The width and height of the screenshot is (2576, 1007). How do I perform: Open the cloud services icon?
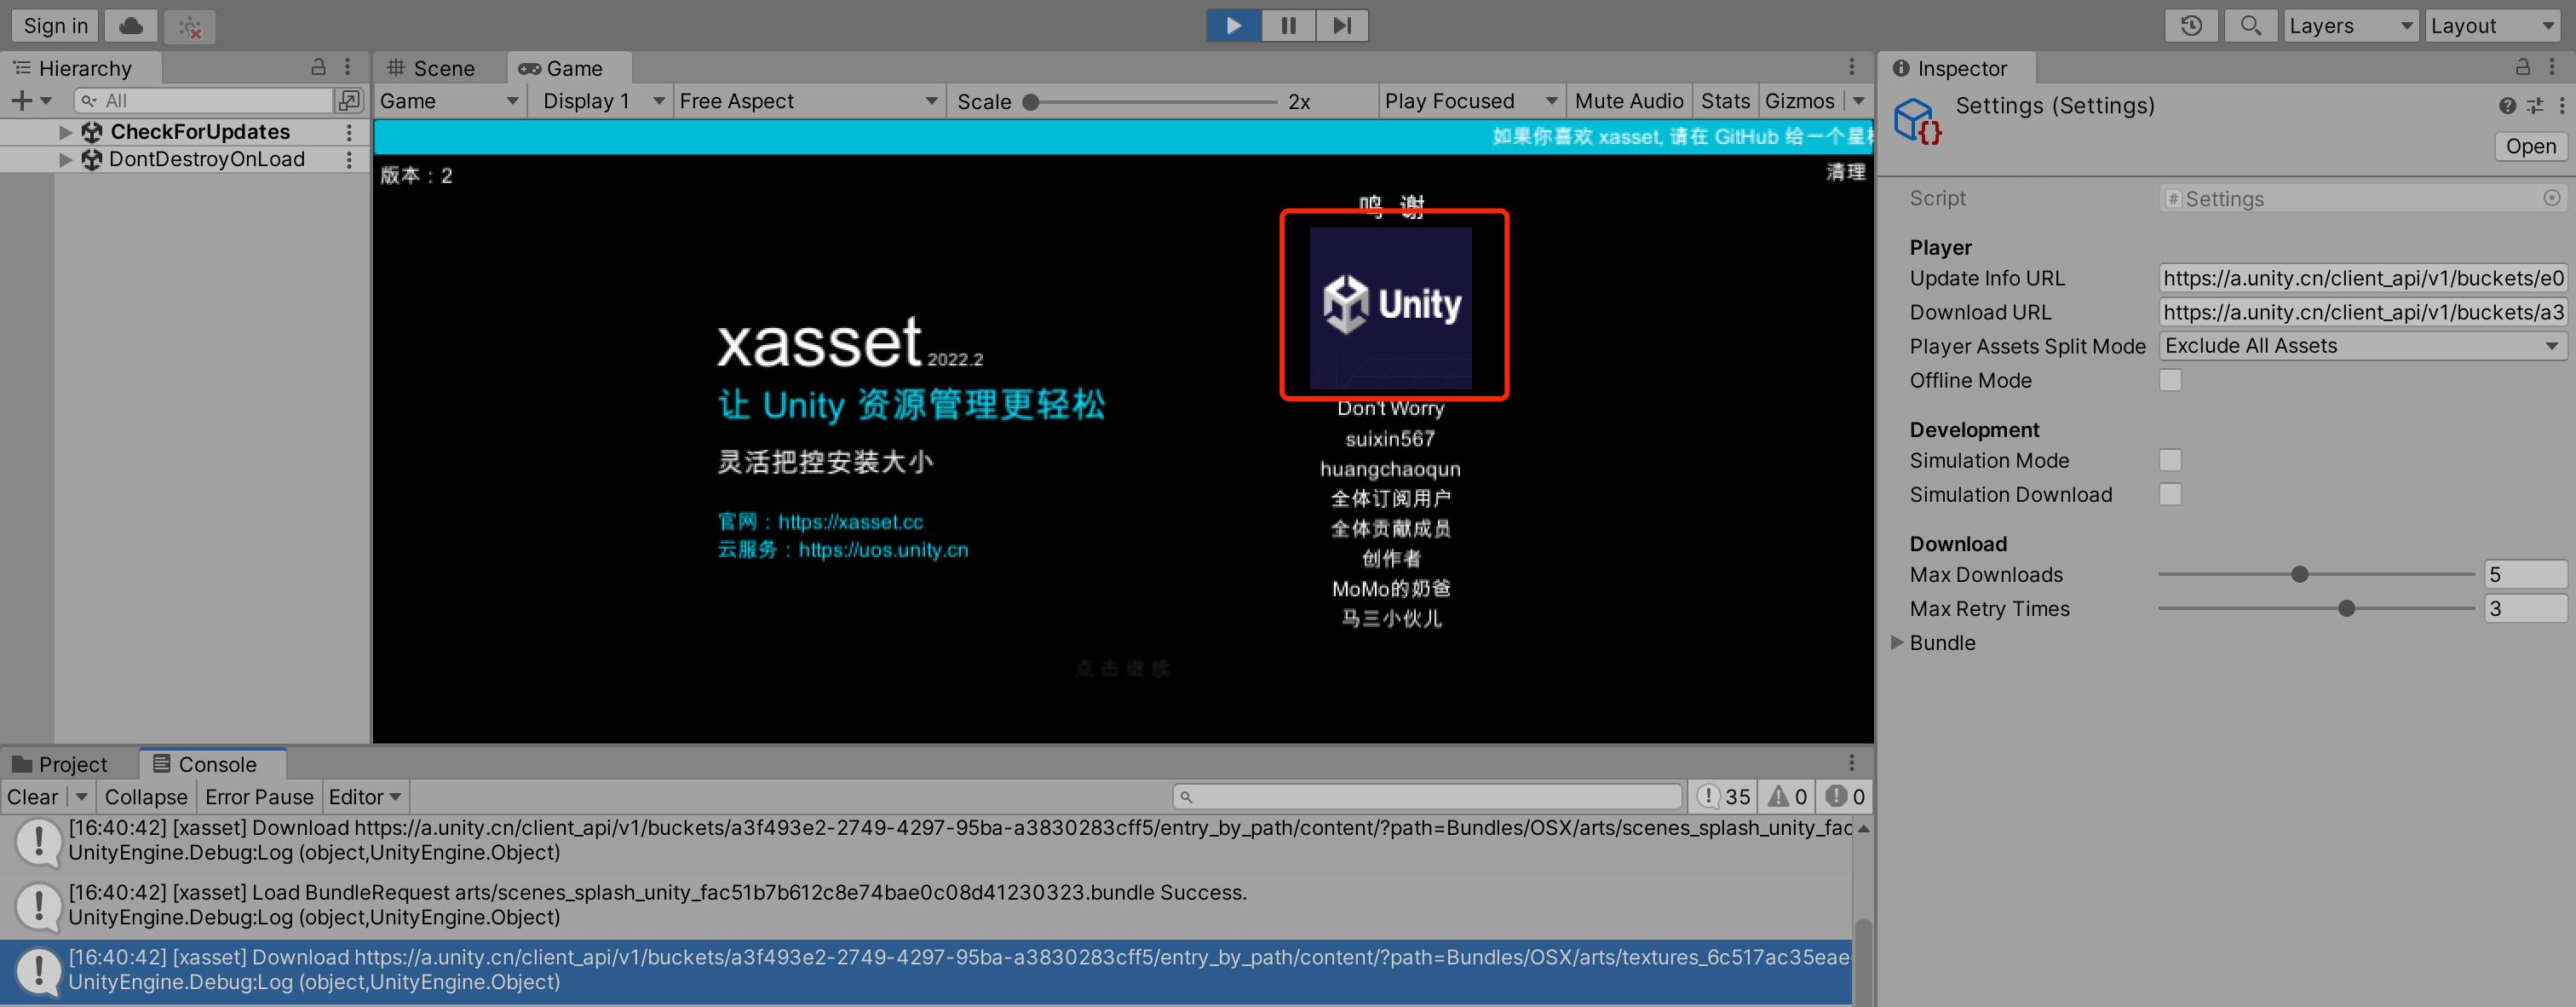tap(130, 26)
